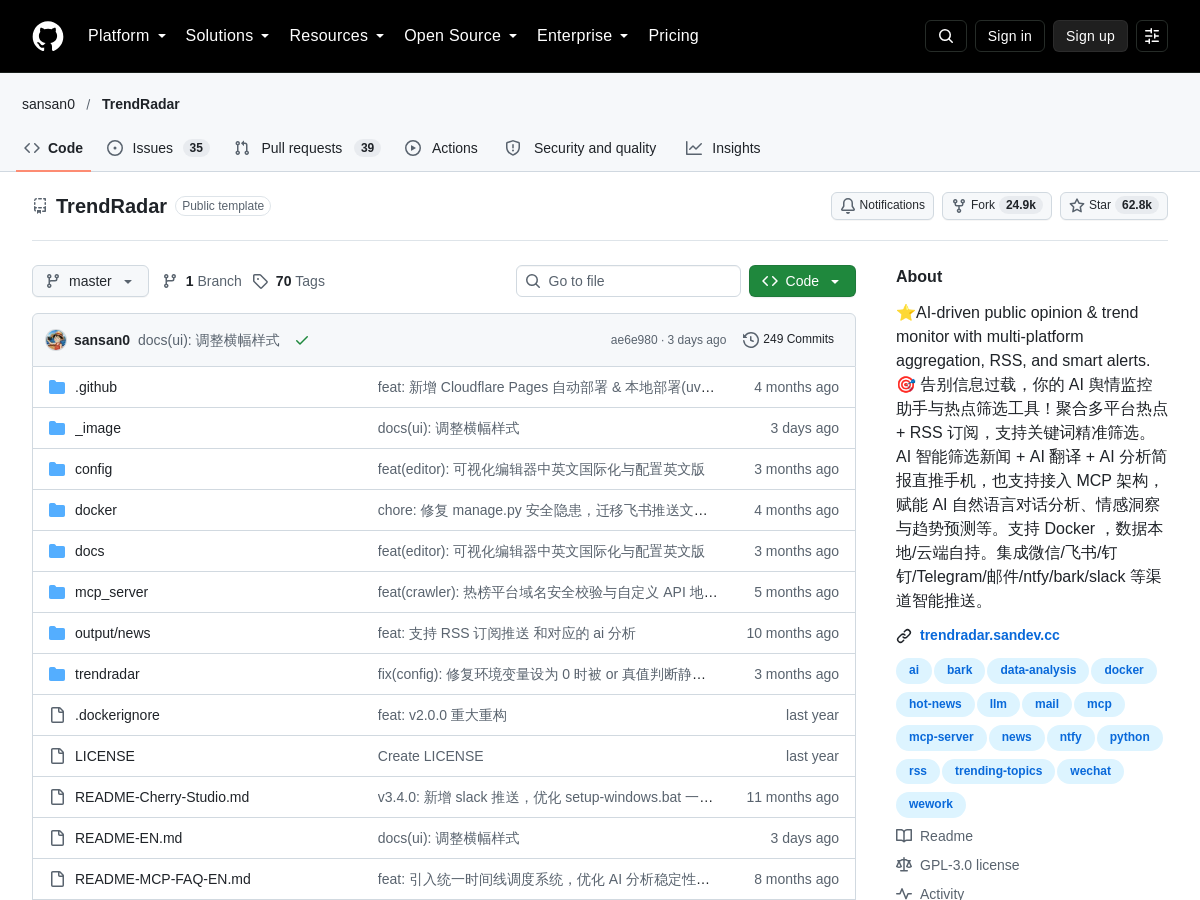The width and height of the screenshot is (1200, 900).
Task: Open README-MCP-FAQ-EN.md file
Action: (x=163, y=879)
